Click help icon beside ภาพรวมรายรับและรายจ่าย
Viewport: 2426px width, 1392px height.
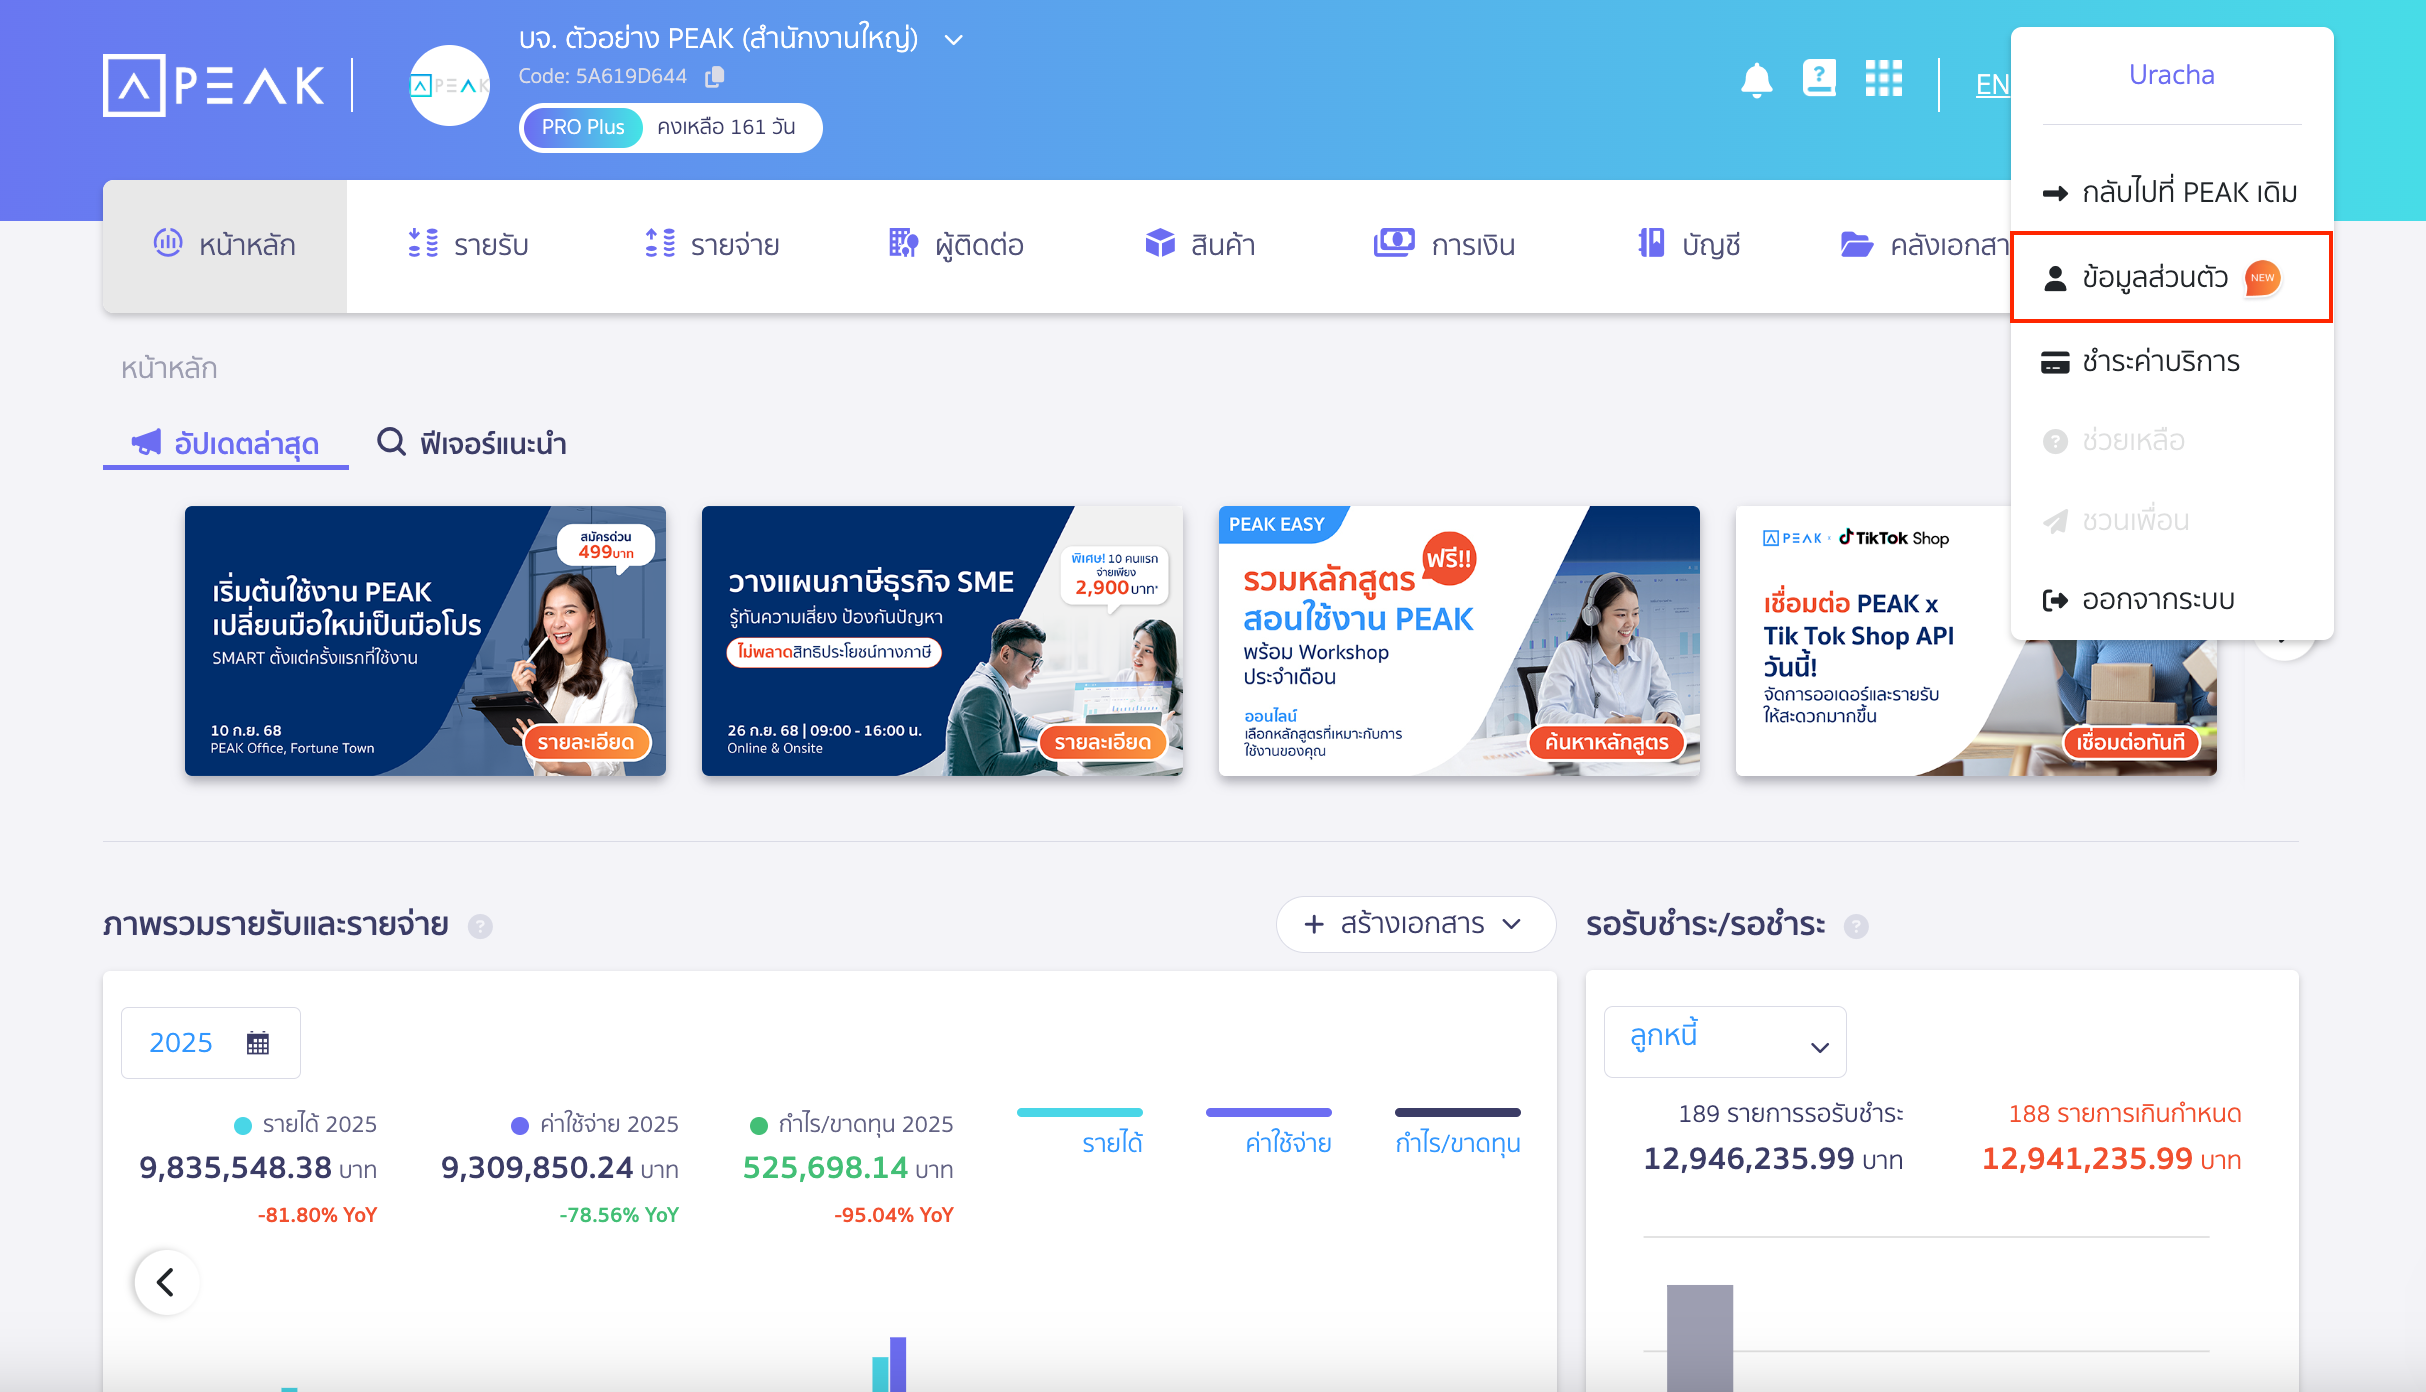[480, 926]
